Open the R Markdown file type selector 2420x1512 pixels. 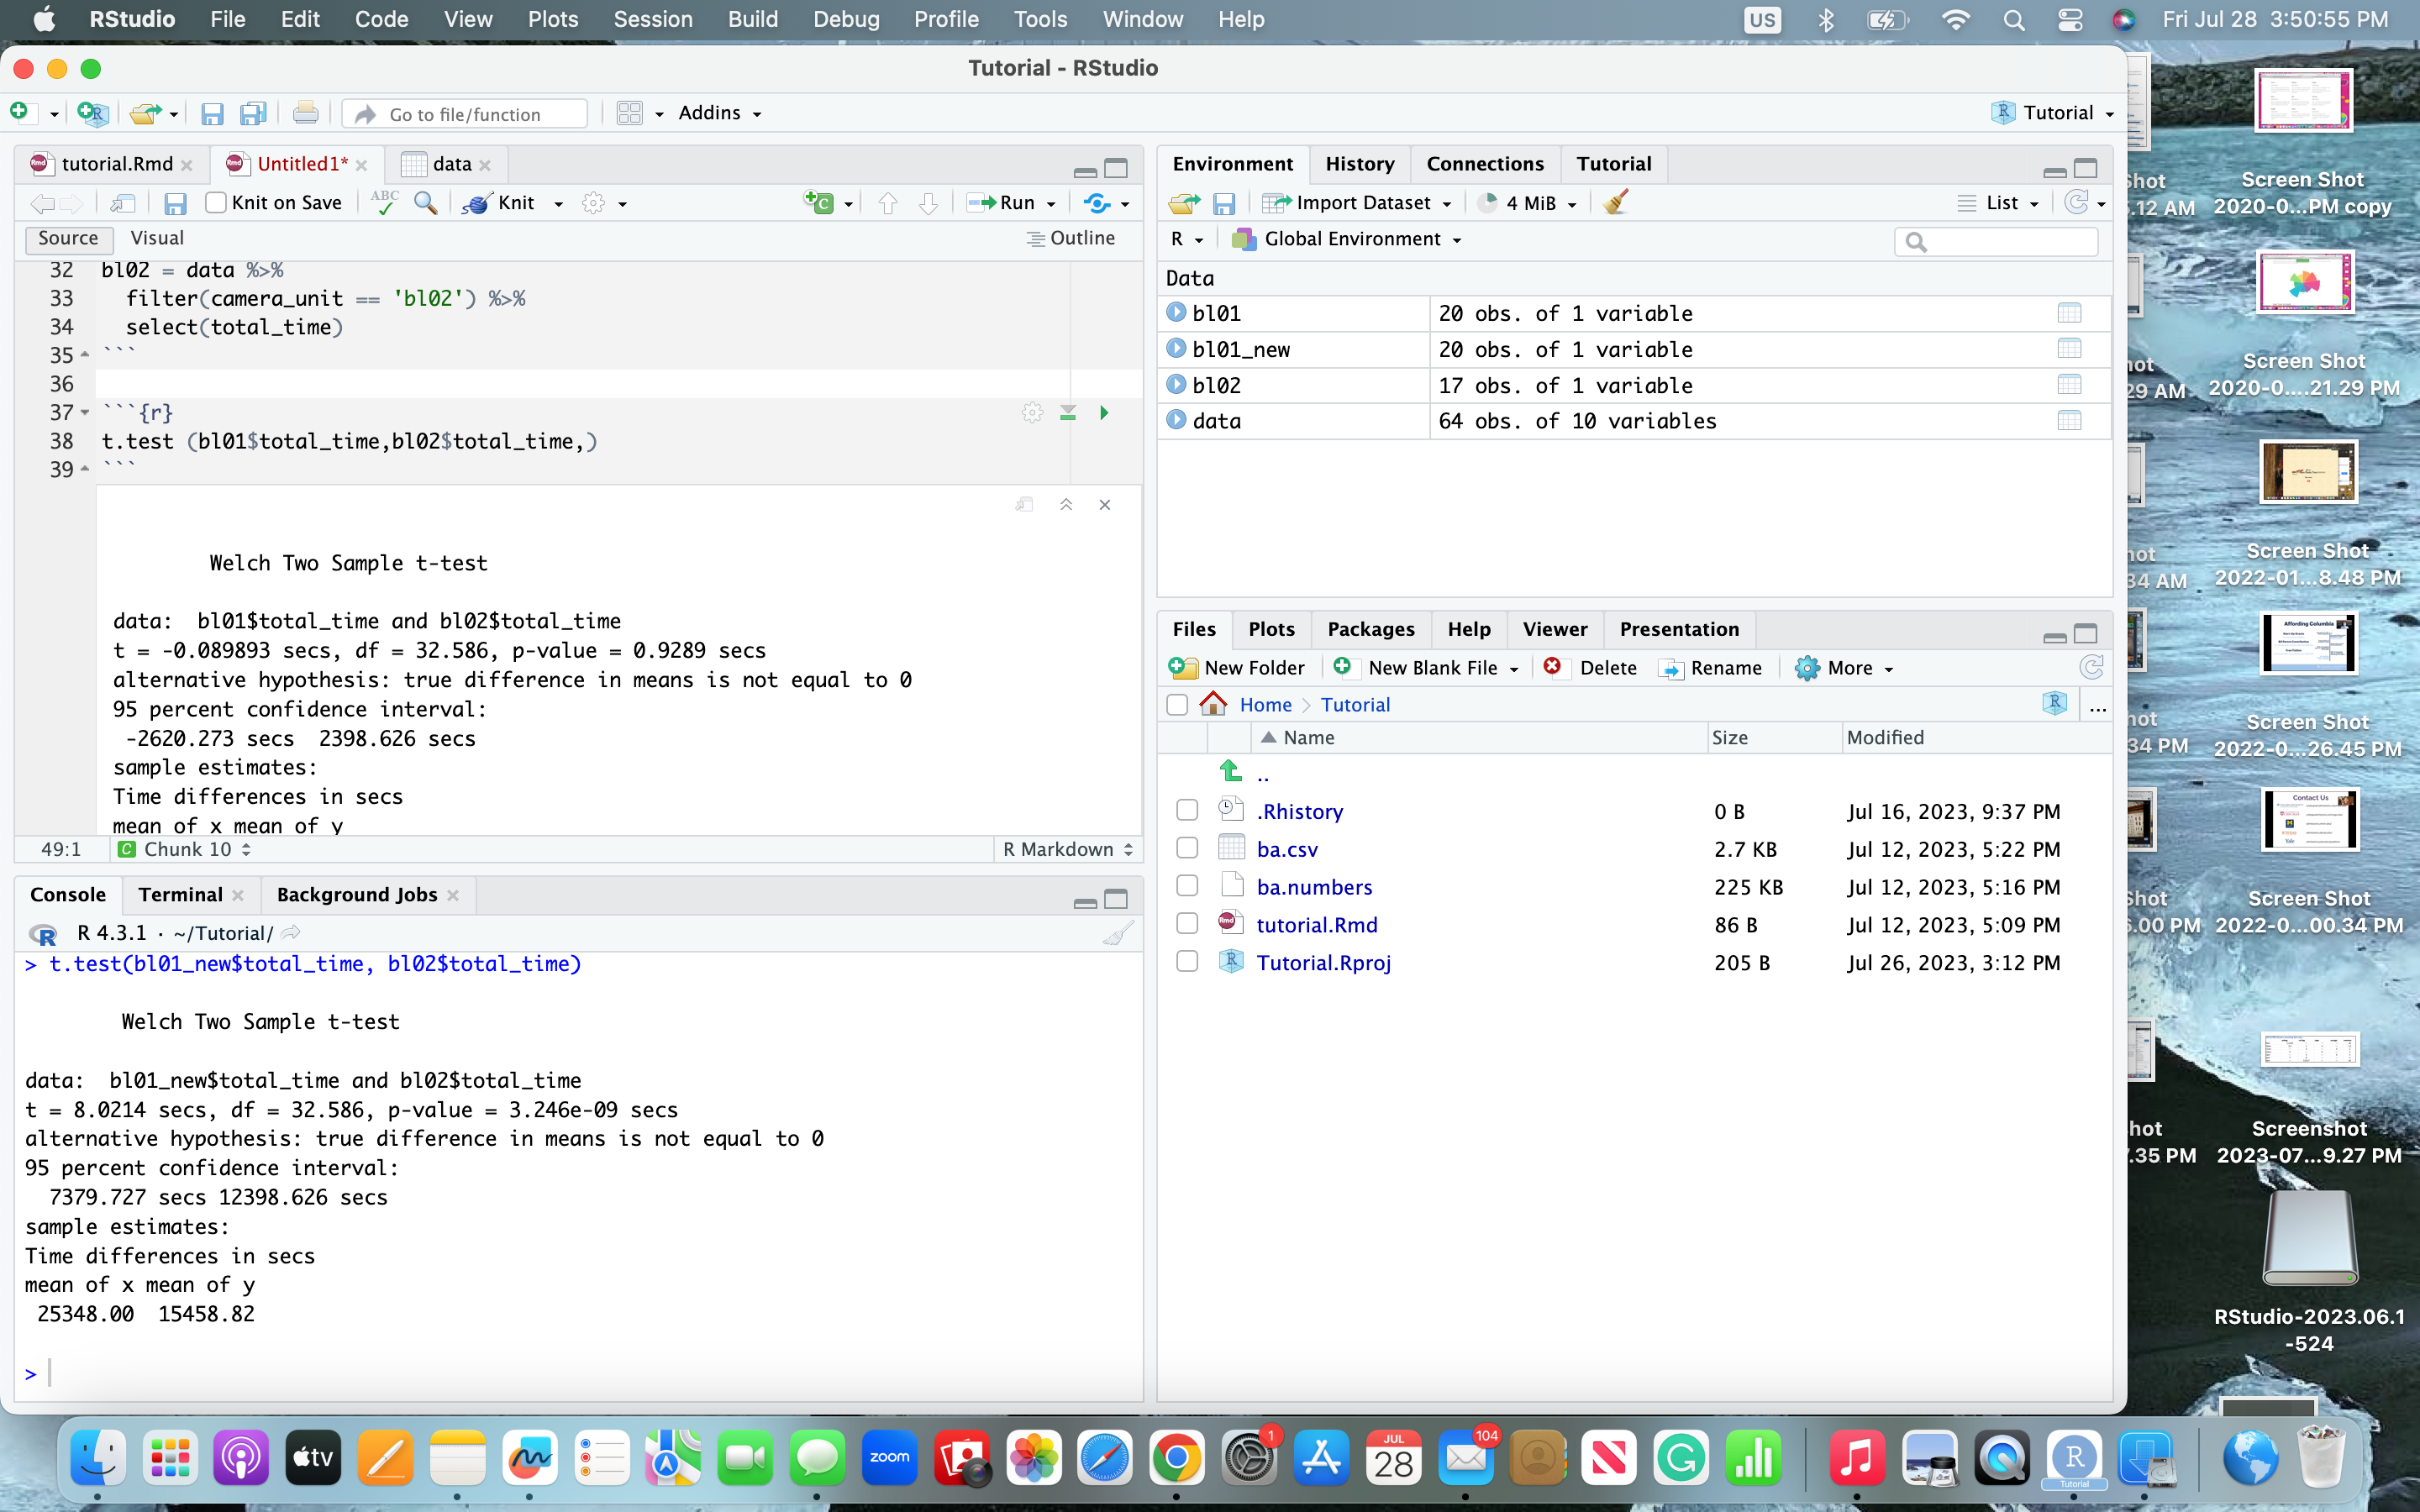point(1067,849)
